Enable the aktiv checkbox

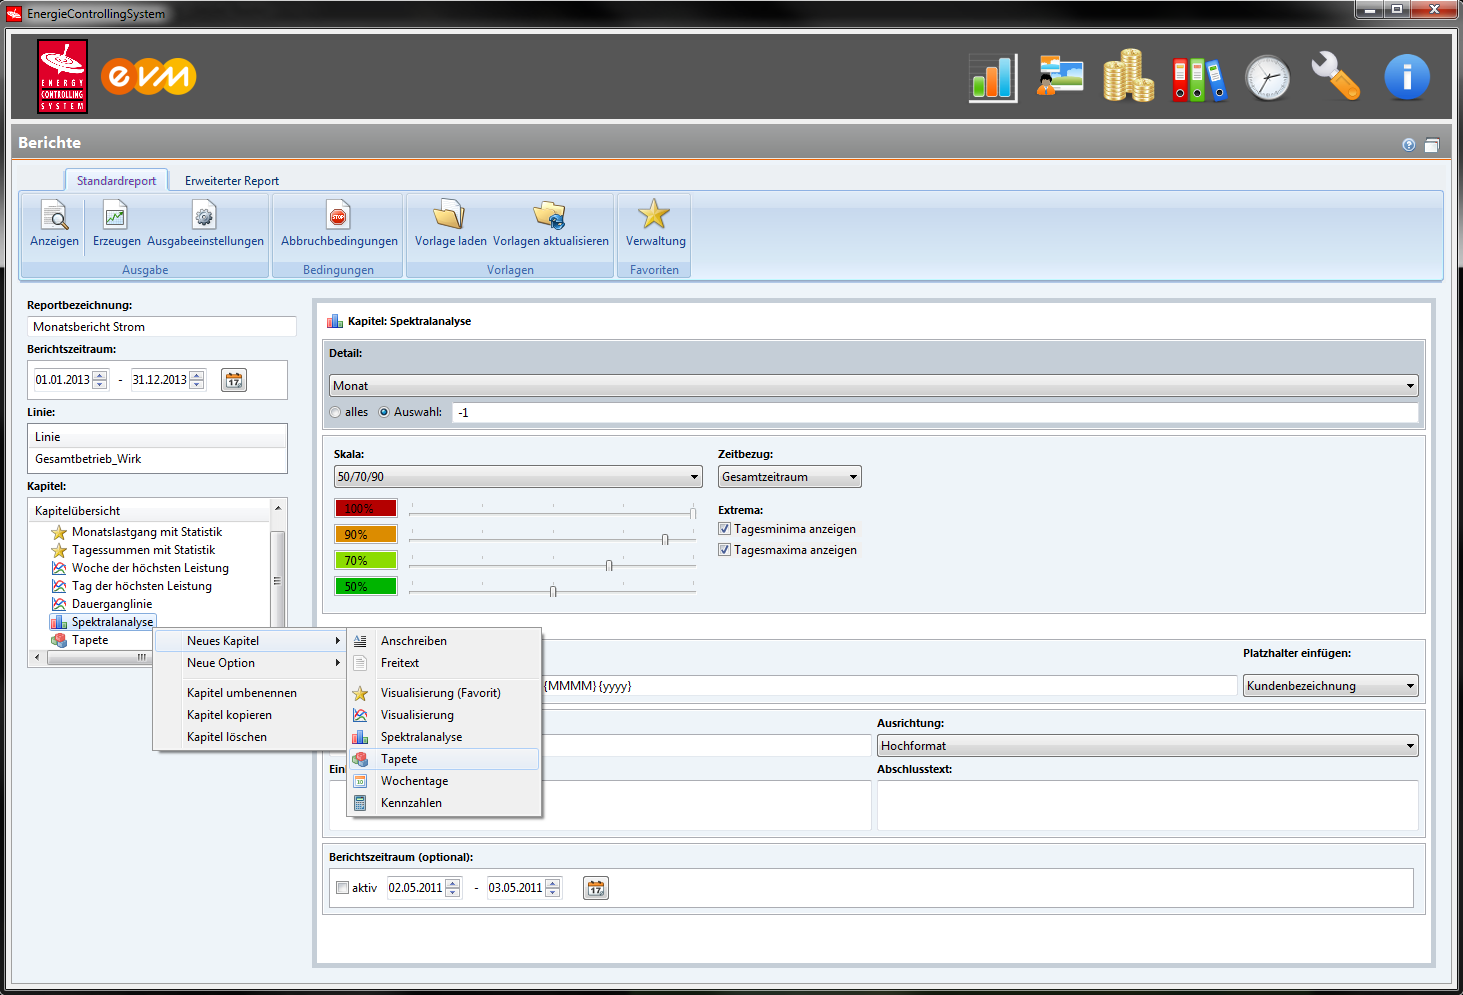pos(343,888)
